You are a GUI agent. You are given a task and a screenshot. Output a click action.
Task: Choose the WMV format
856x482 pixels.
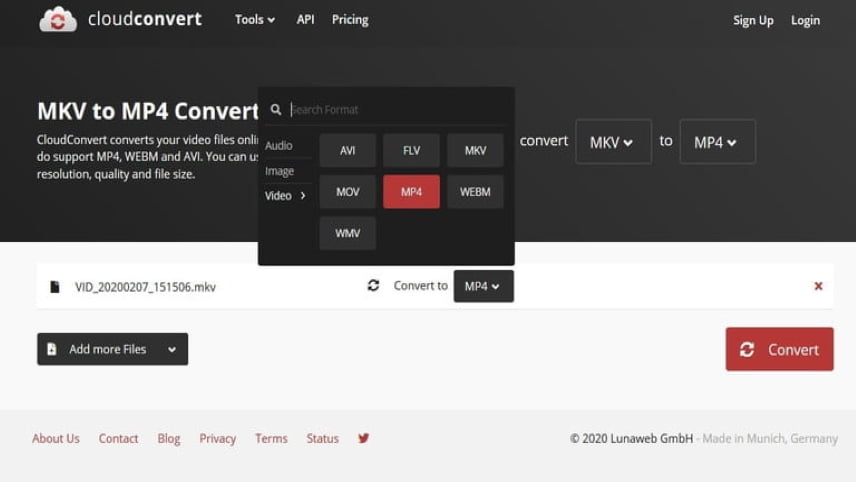point(348,233)
